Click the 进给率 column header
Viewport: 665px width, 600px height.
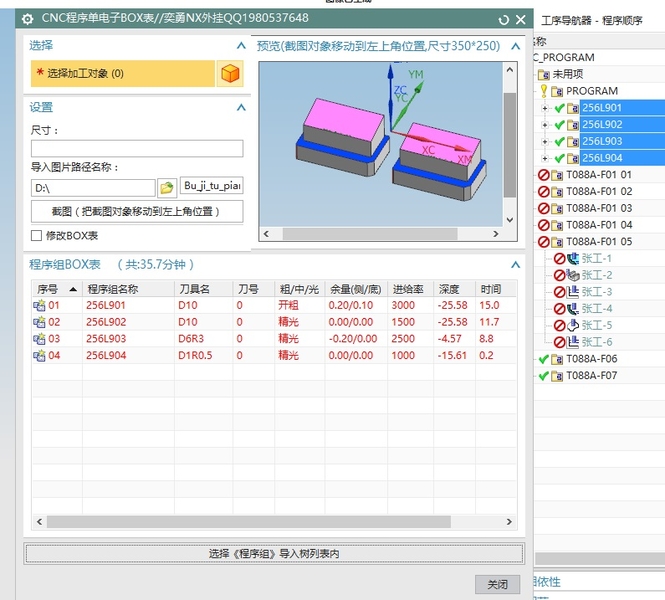pos(410,289)
